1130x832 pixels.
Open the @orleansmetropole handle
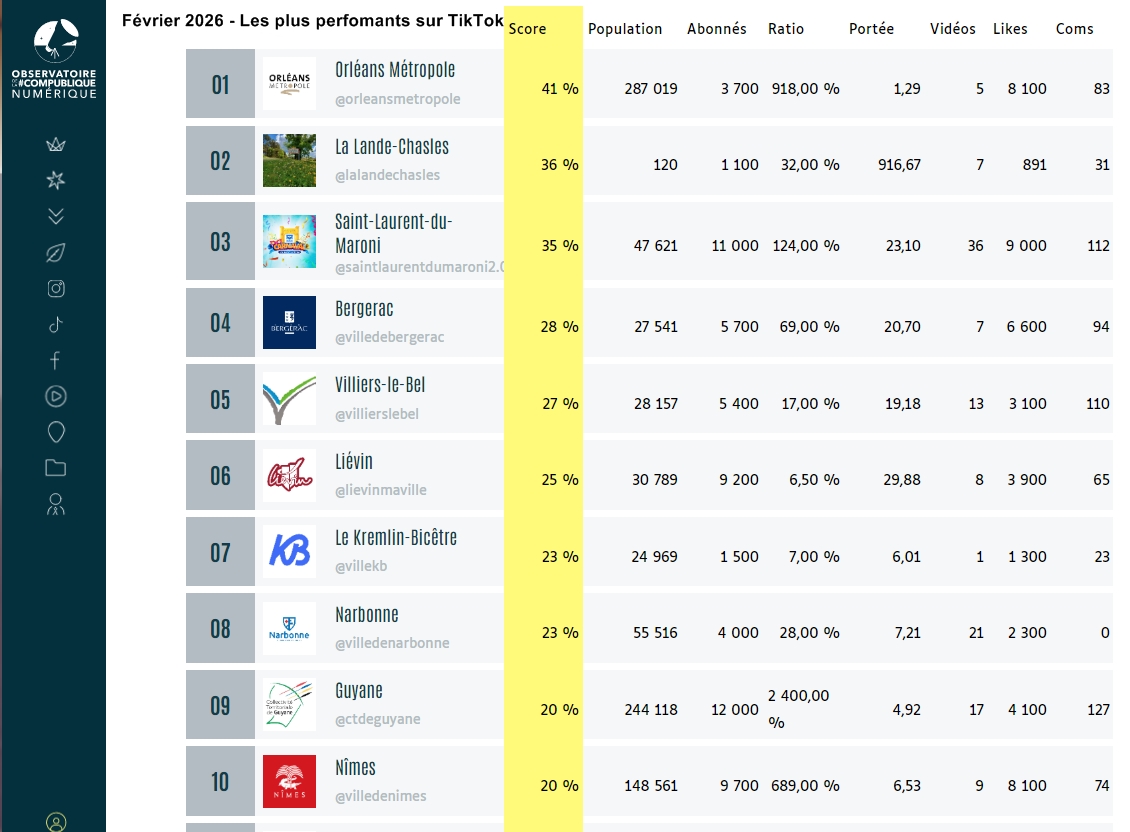tap(398, 99)
